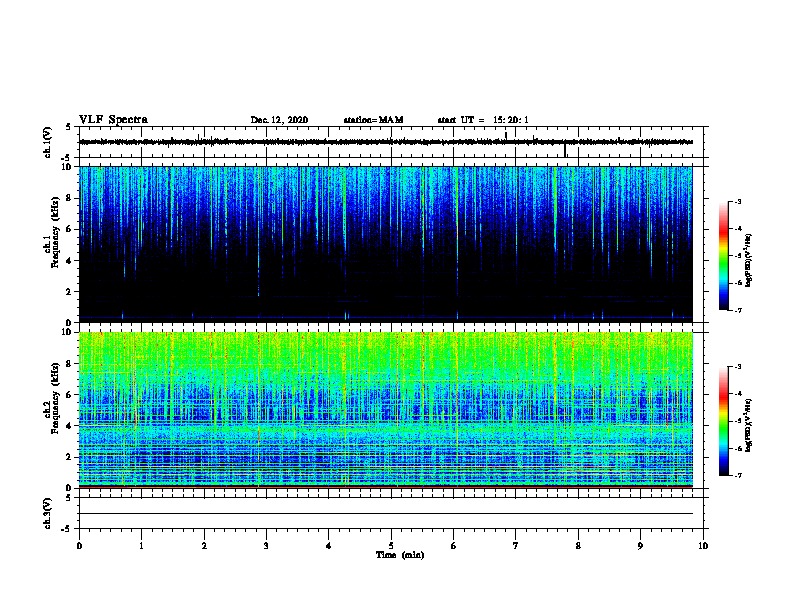This screenshot has width=792, height=612.
Task: Click inside the ch.1 spectrogram panel
Action: pyautogui.click(x=385, y=244)
